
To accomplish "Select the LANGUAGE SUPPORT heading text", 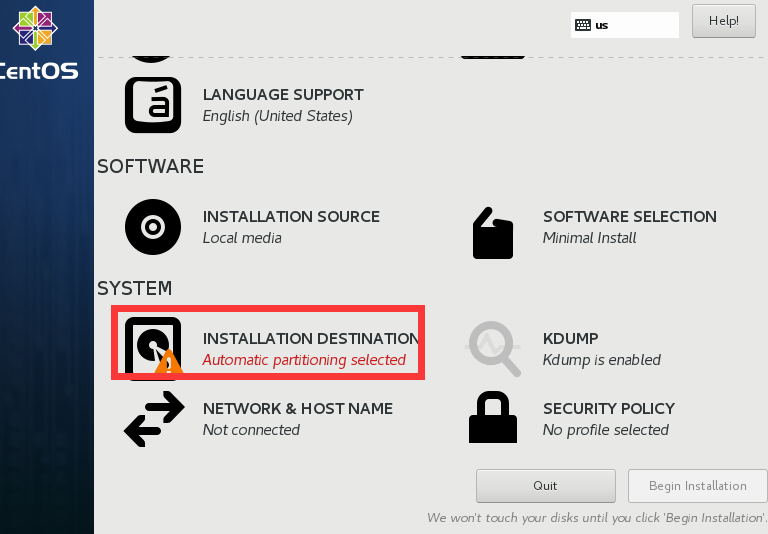I will click(x=283, y=95).
